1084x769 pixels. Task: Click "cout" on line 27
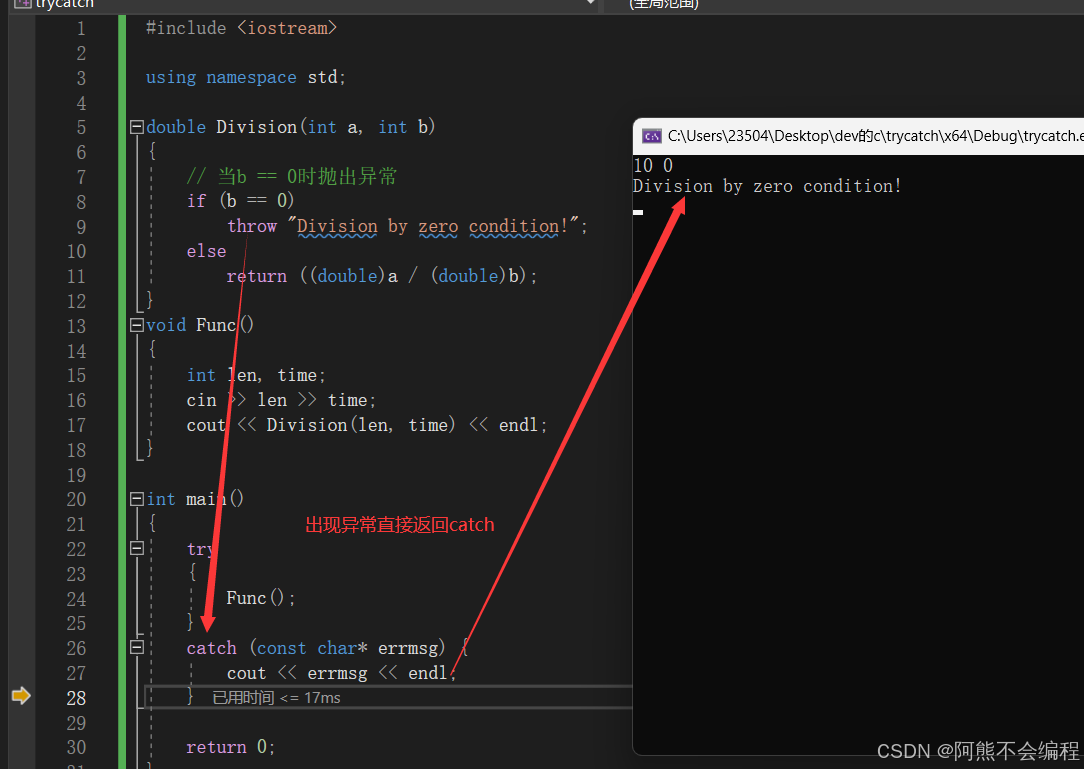click(x=246, y=673)
